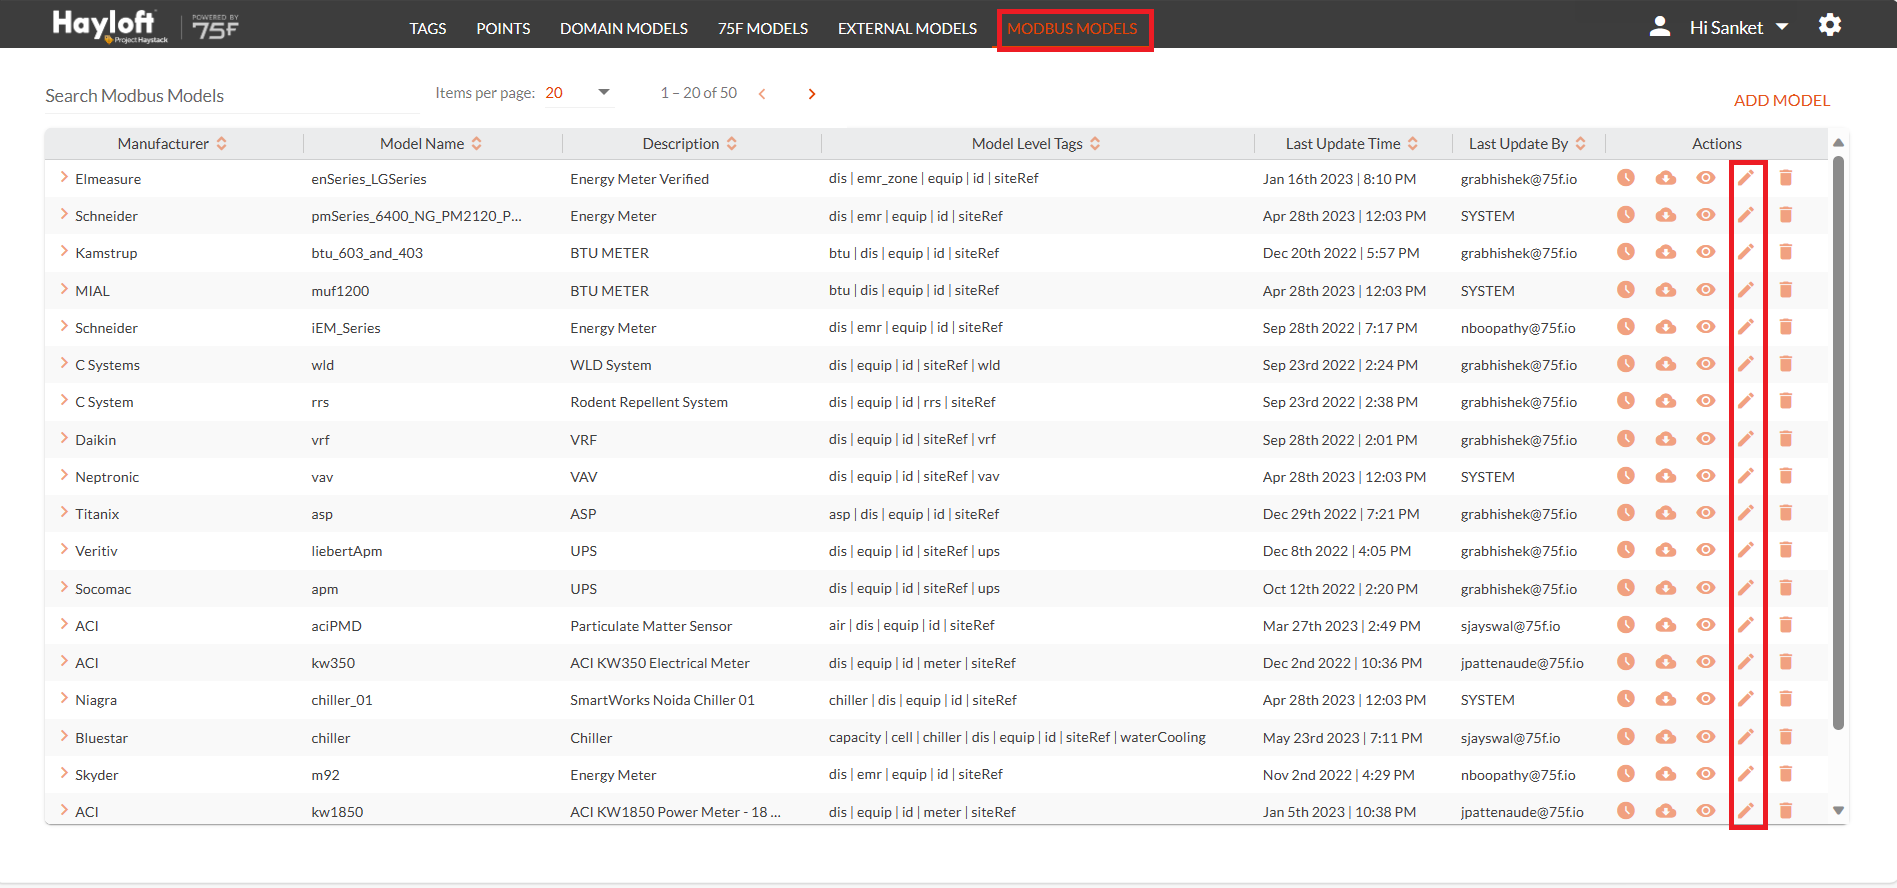View the Elmeasure model with eye icon
Viewport: 1897px width, 888px height.
tap(1706, 178)
